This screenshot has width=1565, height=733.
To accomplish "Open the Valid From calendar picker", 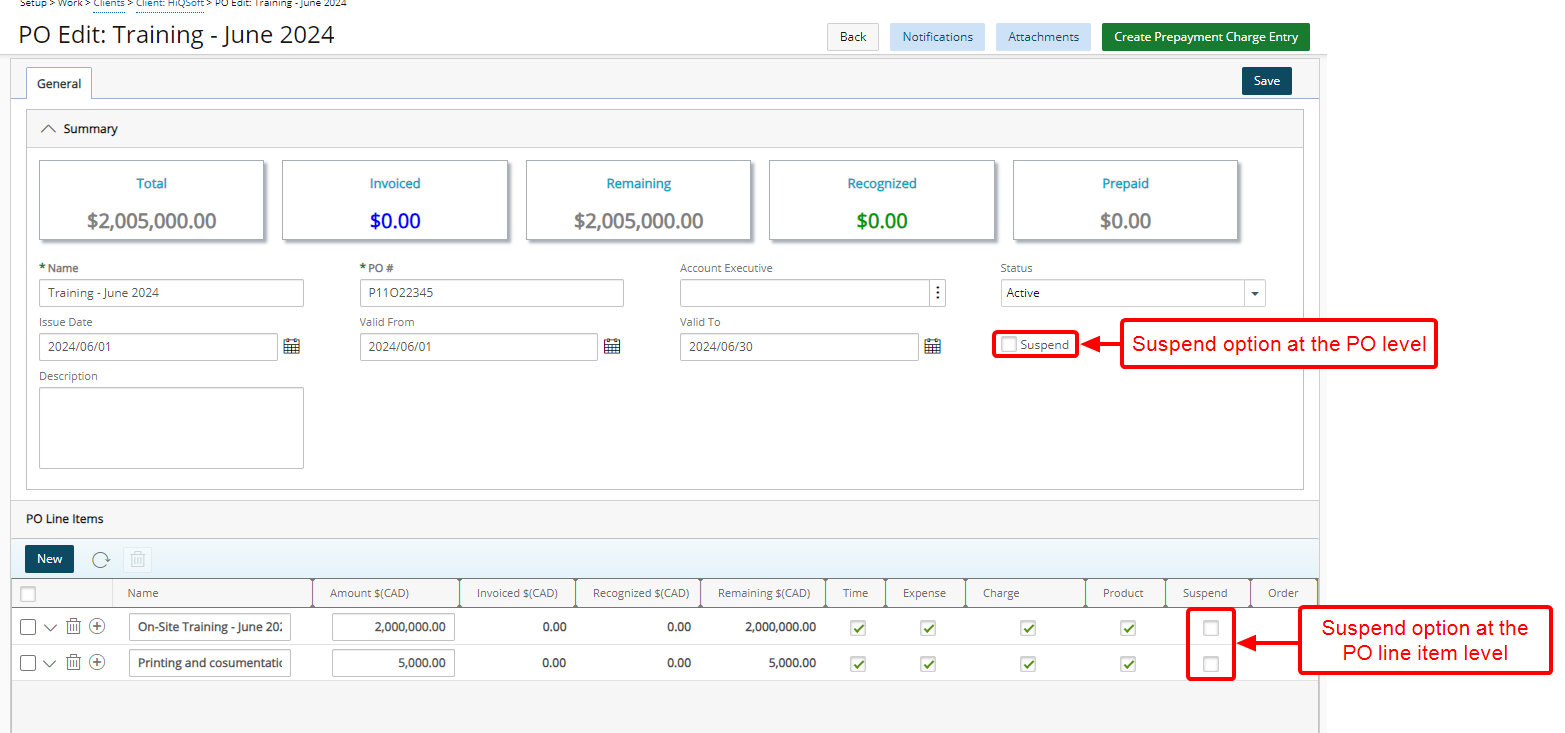I will pos(612,347).
